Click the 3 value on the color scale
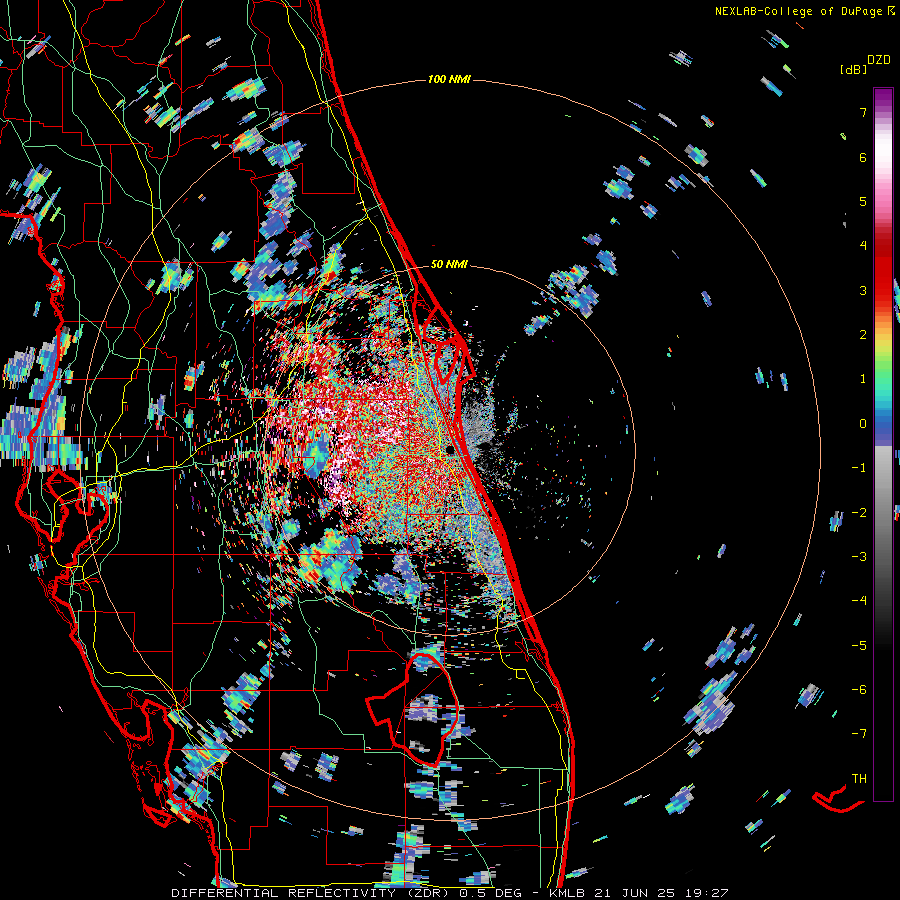Screen dimensions: 900x900 pos(863,290)
